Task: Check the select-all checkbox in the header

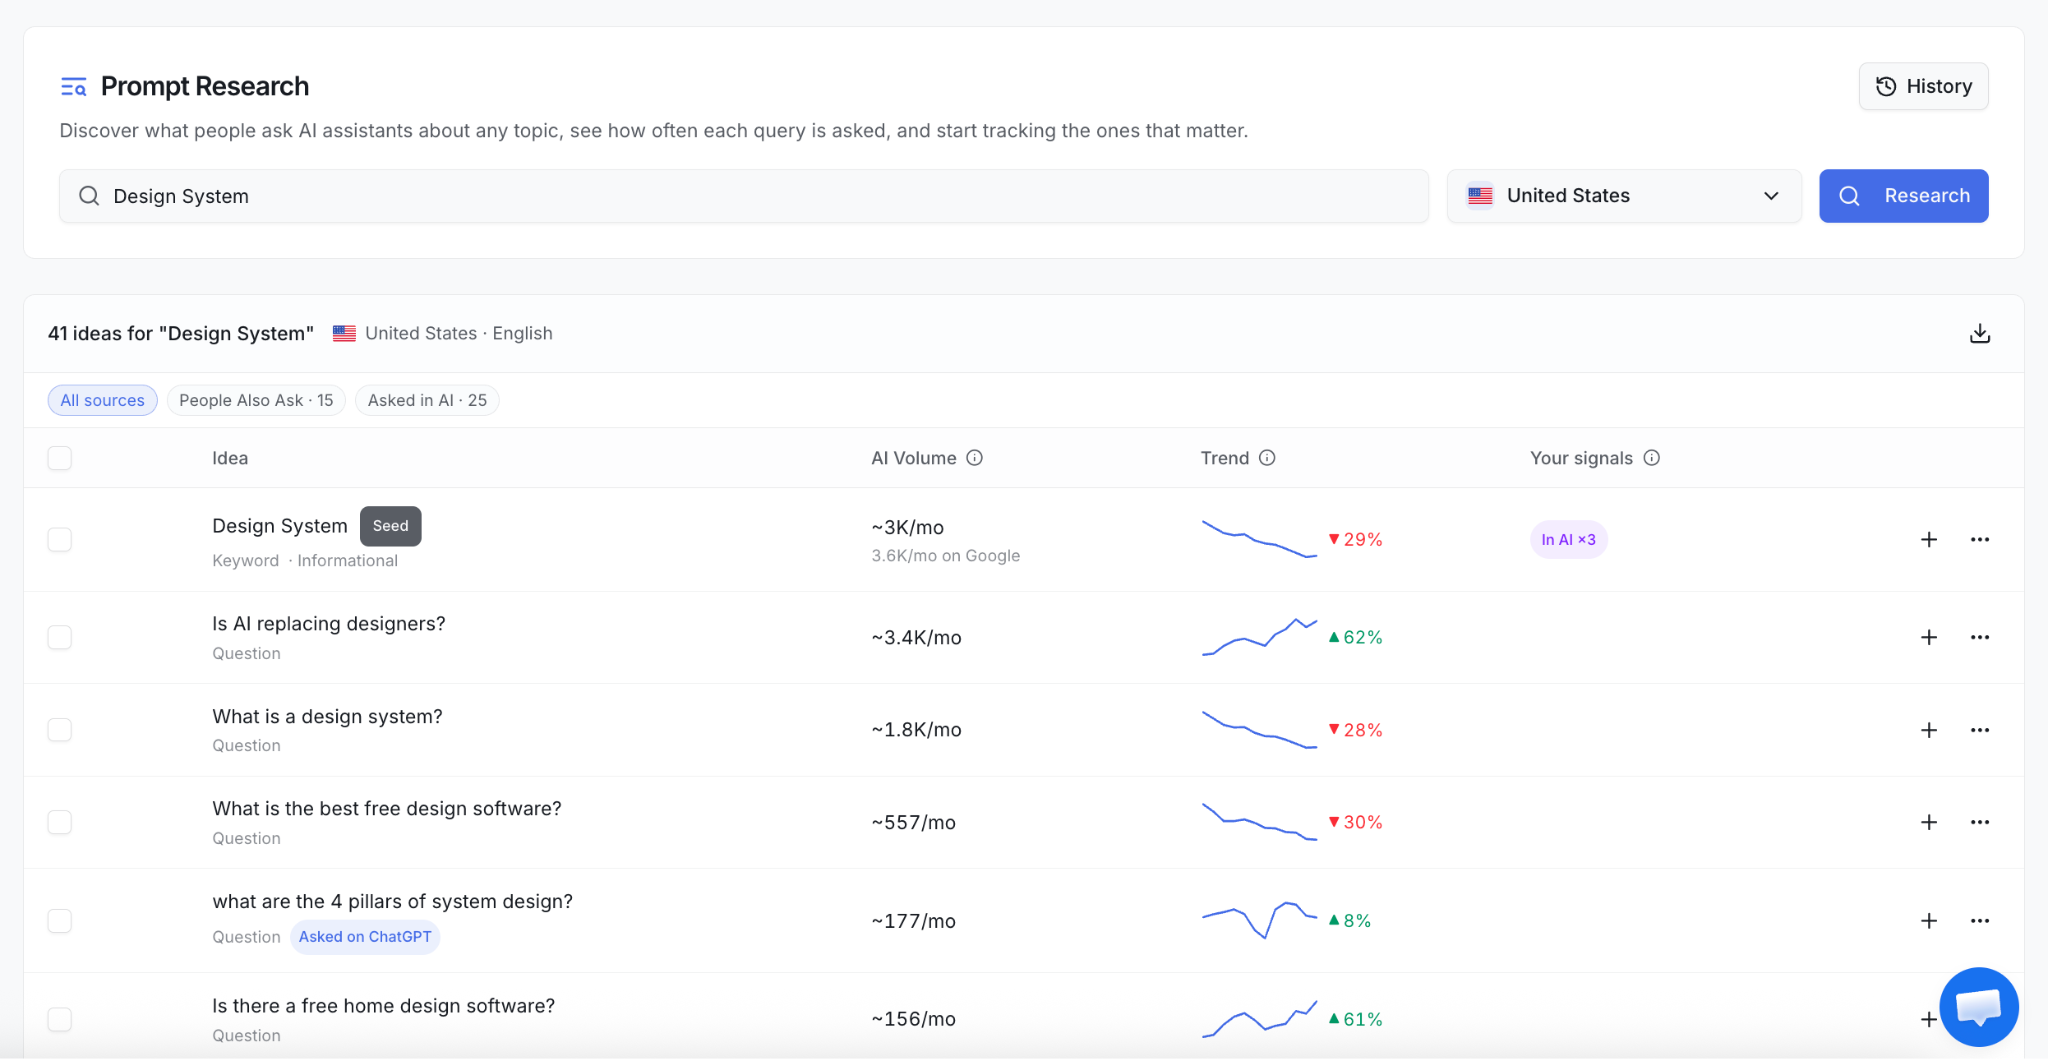Action: (x=60, y=458)
